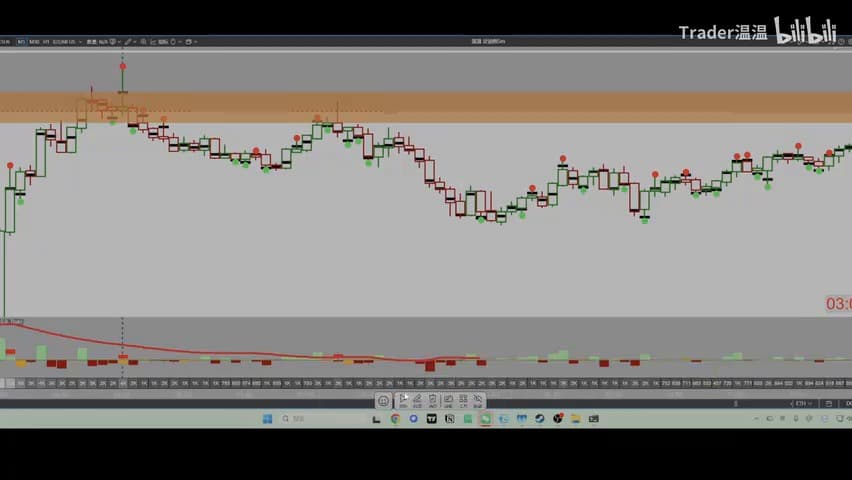Open Google Chrome from taskbar
Image resolution: width=852 pixels, height=480 pixels.
(395, 419)
